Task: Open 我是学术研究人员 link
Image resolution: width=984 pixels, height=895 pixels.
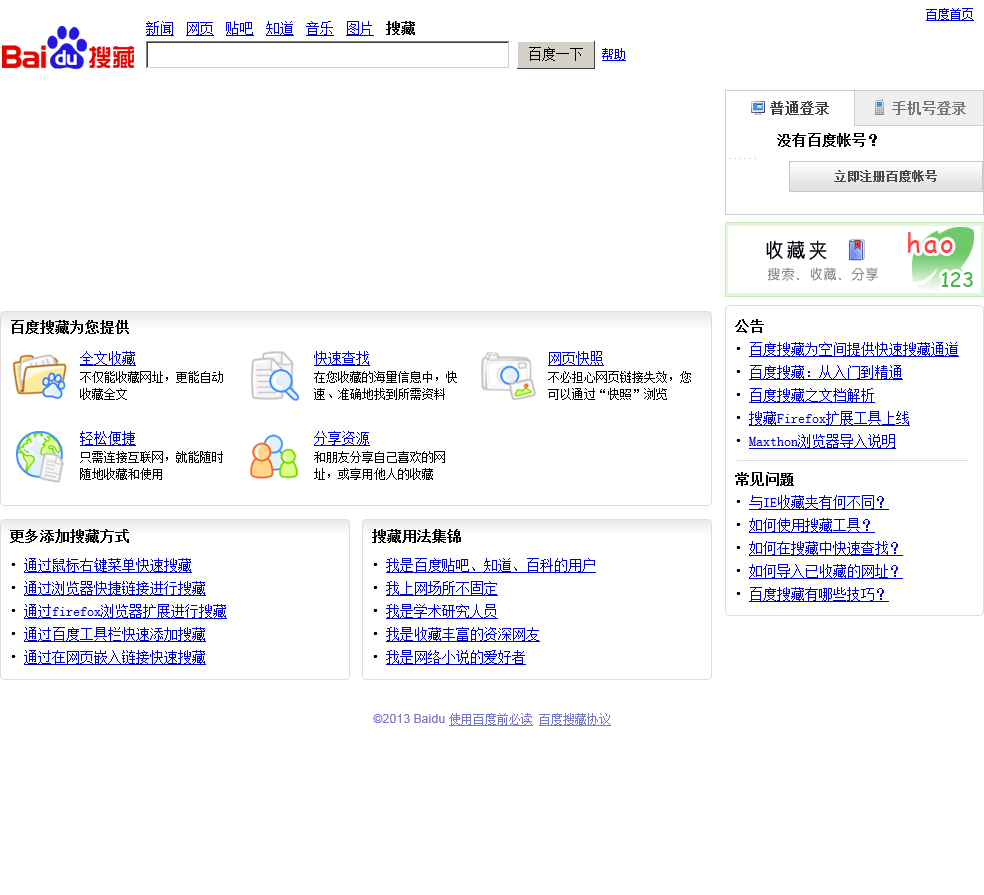Action: (x=441, y=611)
